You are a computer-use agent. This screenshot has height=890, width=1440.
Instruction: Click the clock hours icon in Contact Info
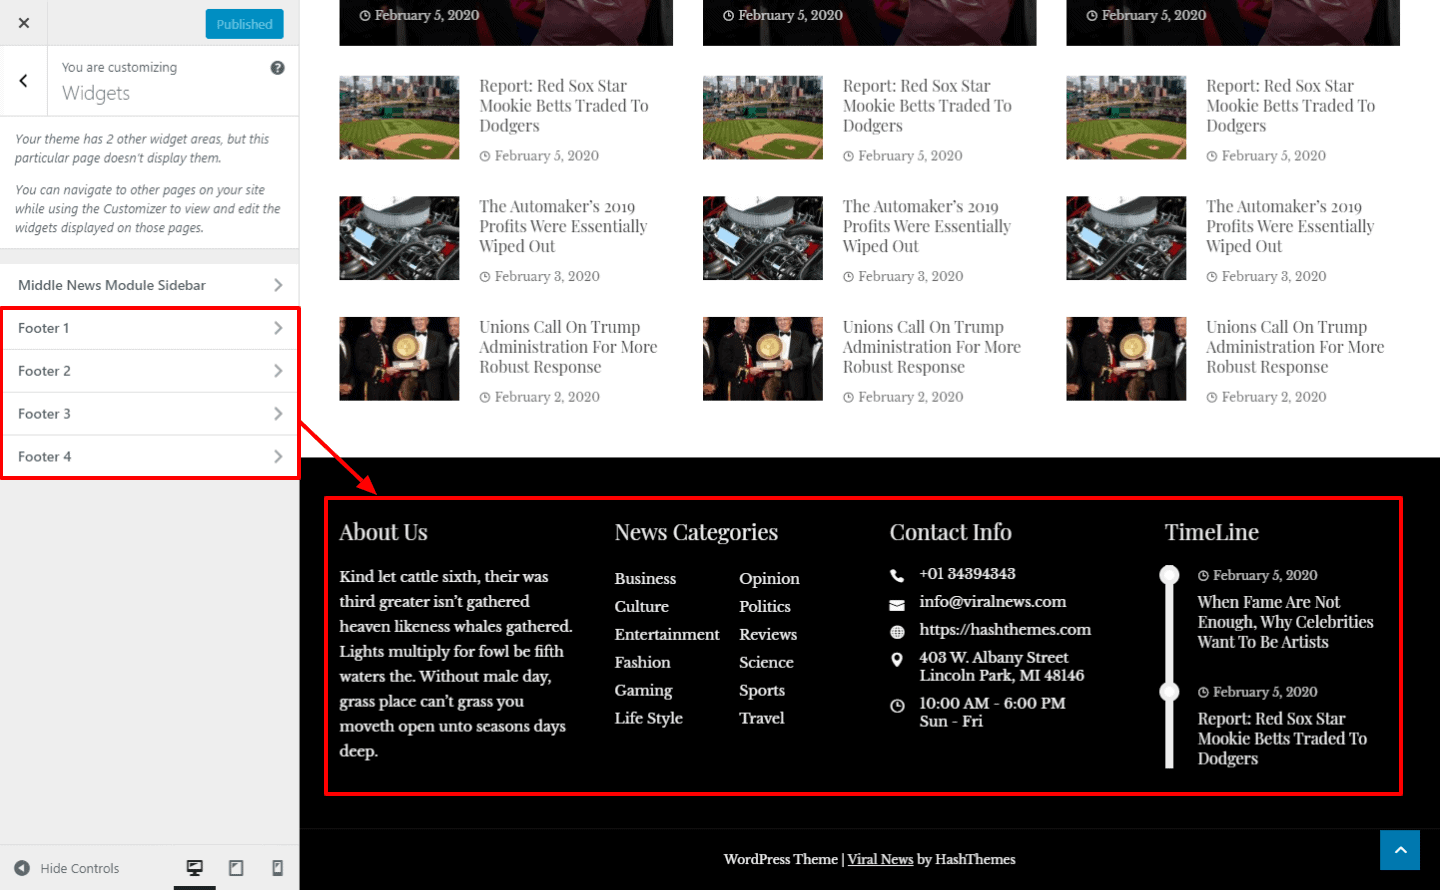897,706
